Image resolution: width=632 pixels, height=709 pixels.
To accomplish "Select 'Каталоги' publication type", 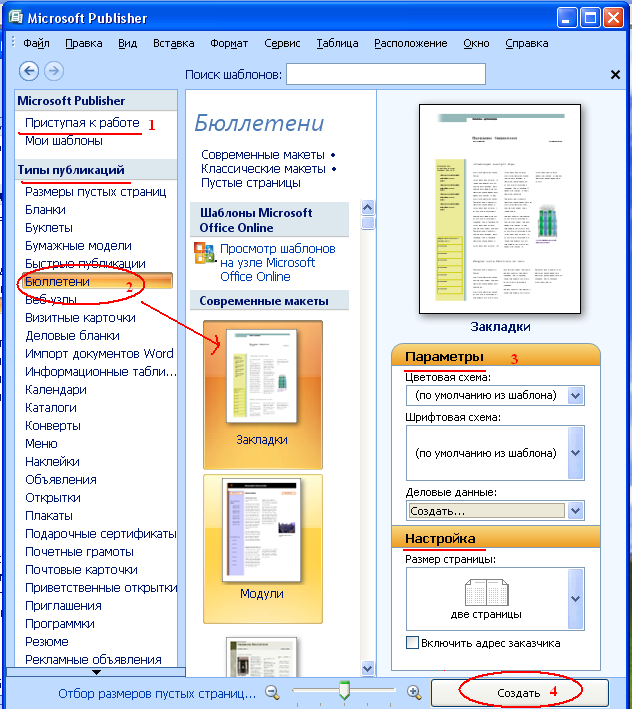I will pos(51,408).
